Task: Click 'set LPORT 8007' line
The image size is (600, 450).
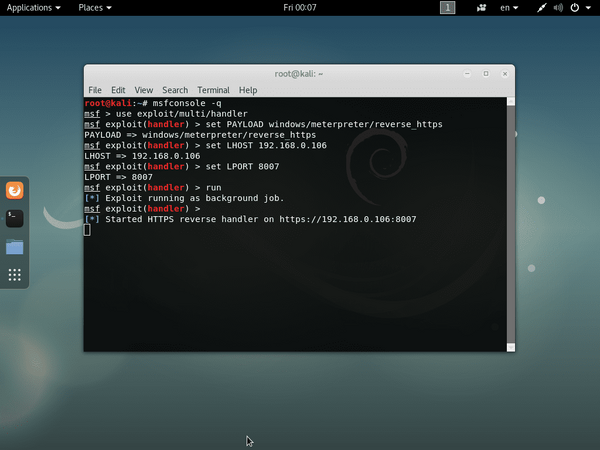Action: 242,166
